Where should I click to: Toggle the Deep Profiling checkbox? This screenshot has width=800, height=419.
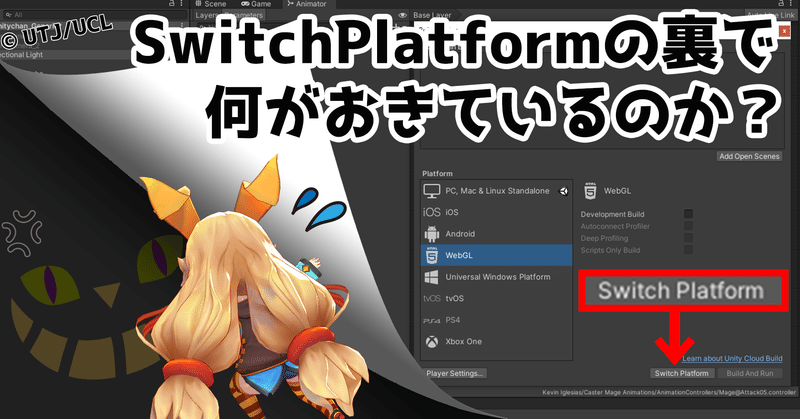688,238
